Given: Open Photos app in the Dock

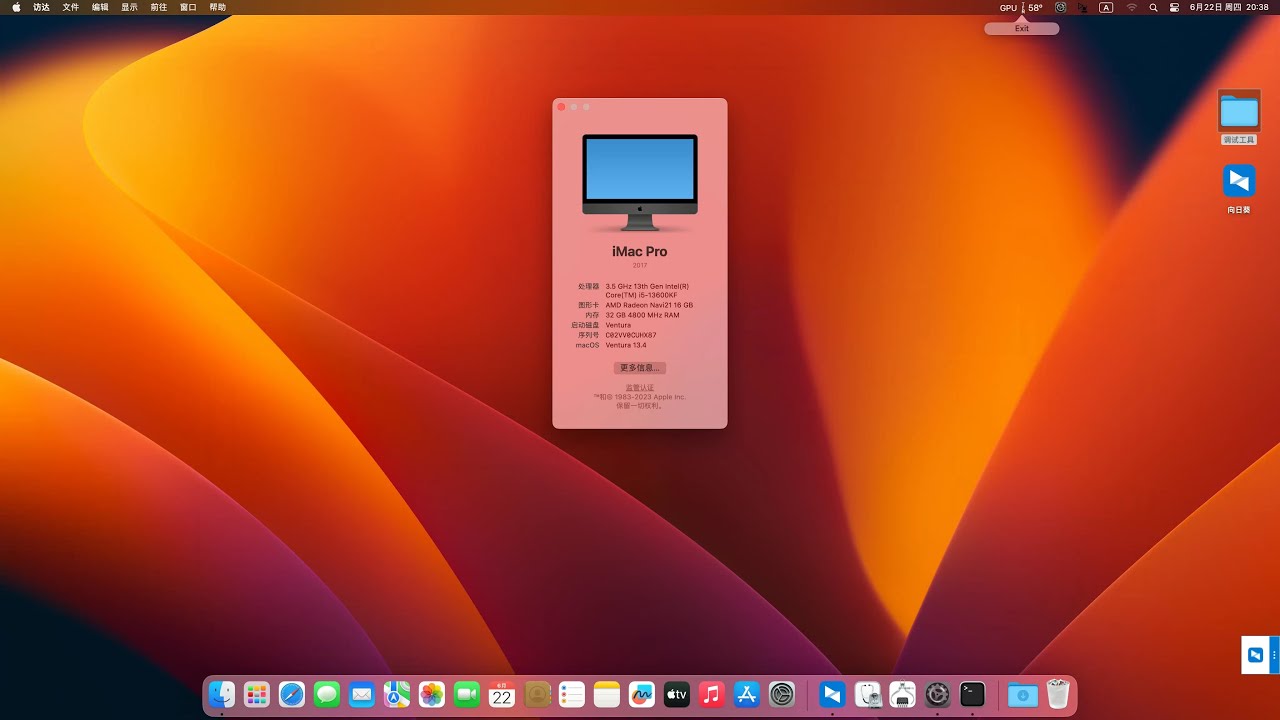Looking at the screenshot, I should 432,694.
